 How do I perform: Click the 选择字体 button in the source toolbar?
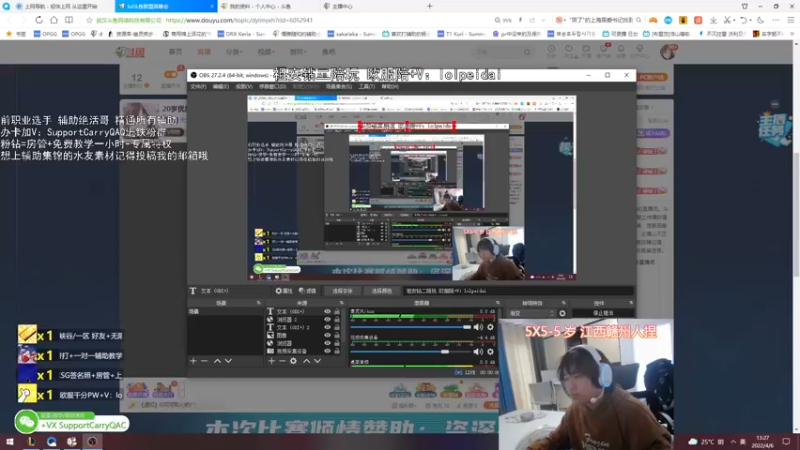(x=342, y=291)
